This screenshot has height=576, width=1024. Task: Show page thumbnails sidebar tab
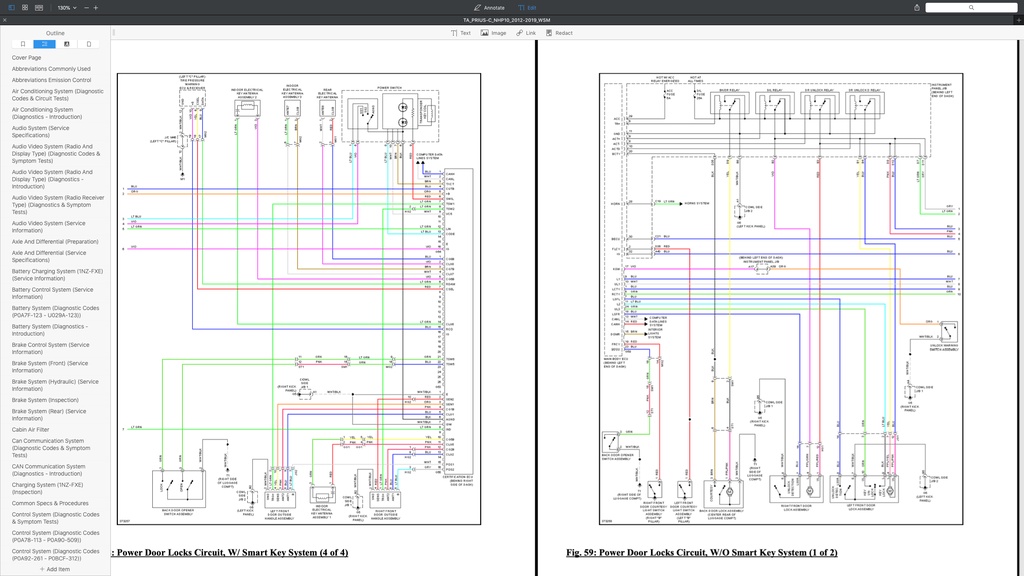[x=89, y=44]
